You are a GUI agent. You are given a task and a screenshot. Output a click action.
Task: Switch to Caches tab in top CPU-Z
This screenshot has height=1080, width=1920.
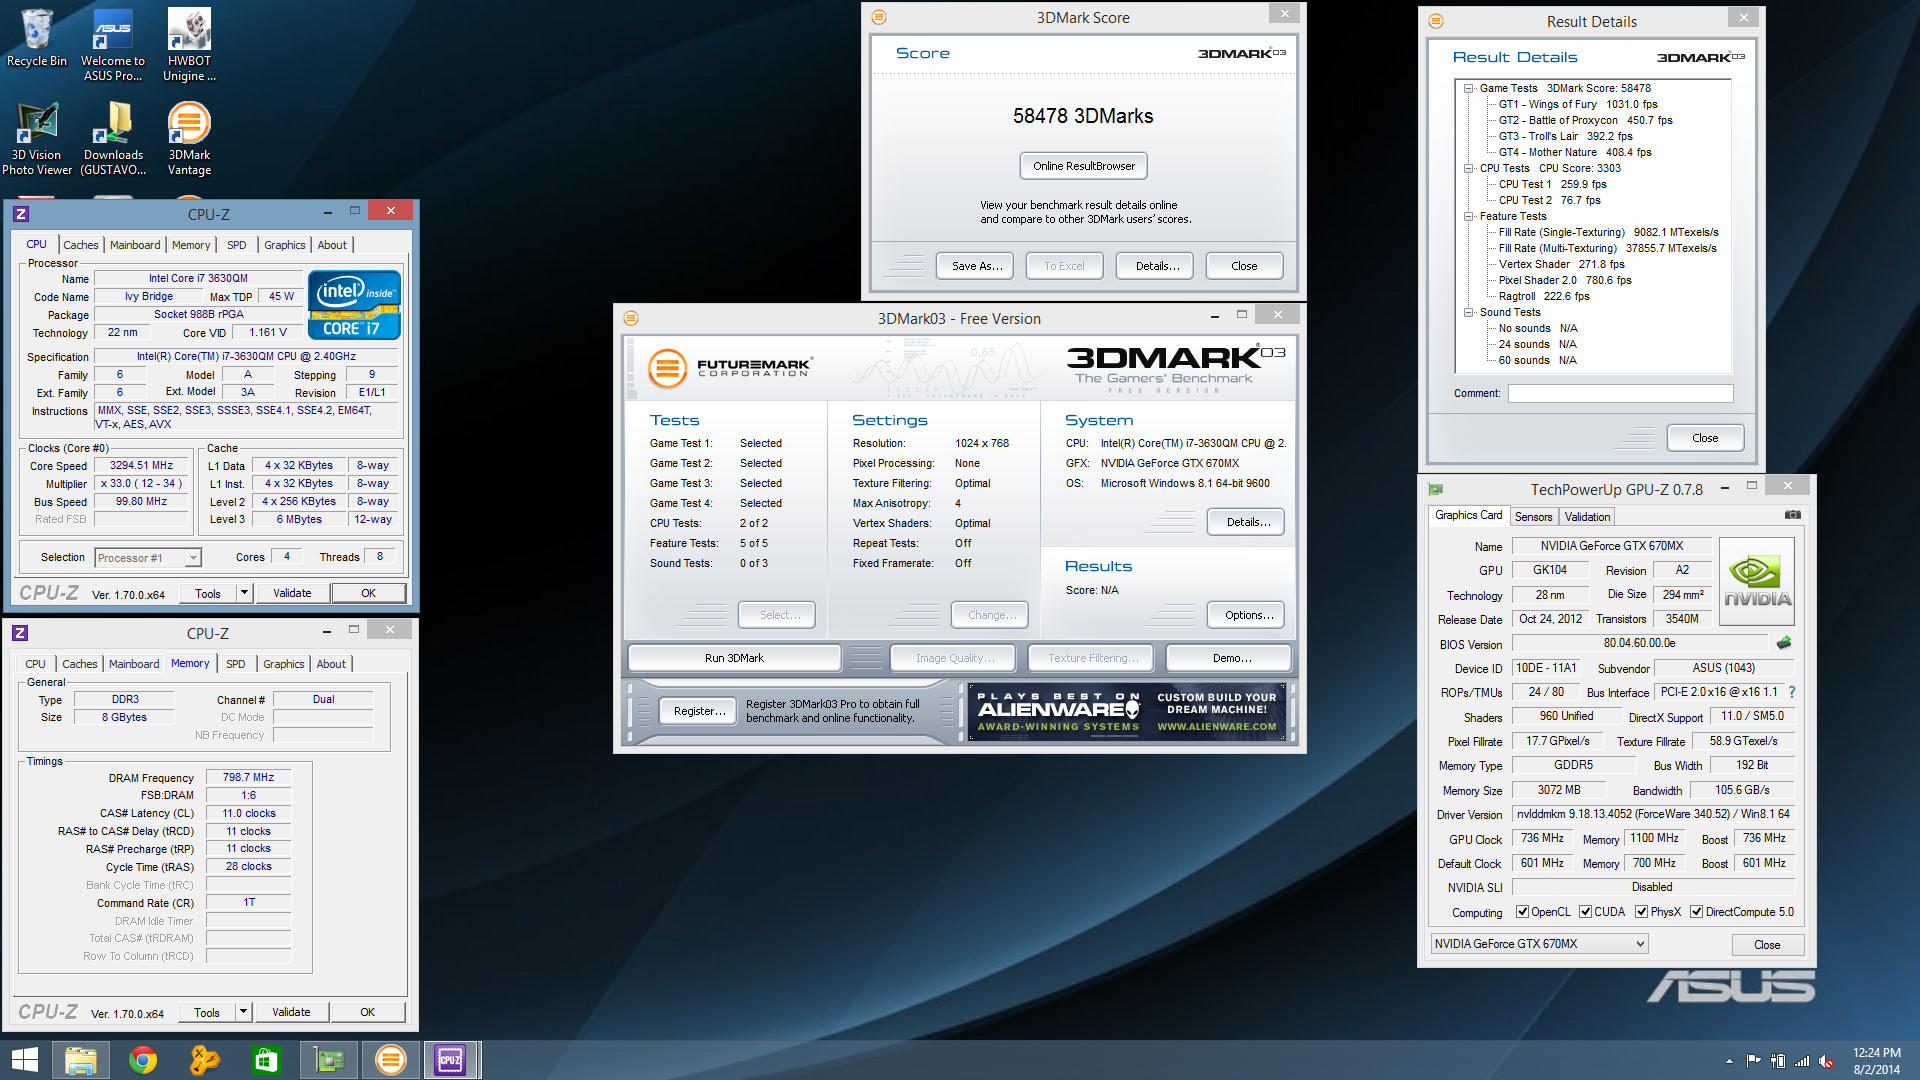pos(81,245)
